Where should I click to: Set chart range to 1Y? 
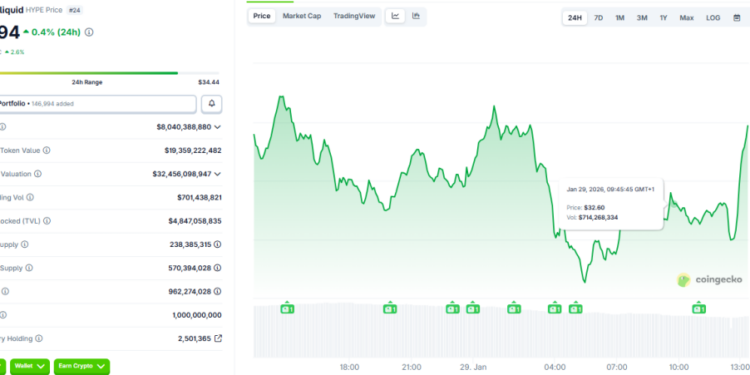point(663,18)
